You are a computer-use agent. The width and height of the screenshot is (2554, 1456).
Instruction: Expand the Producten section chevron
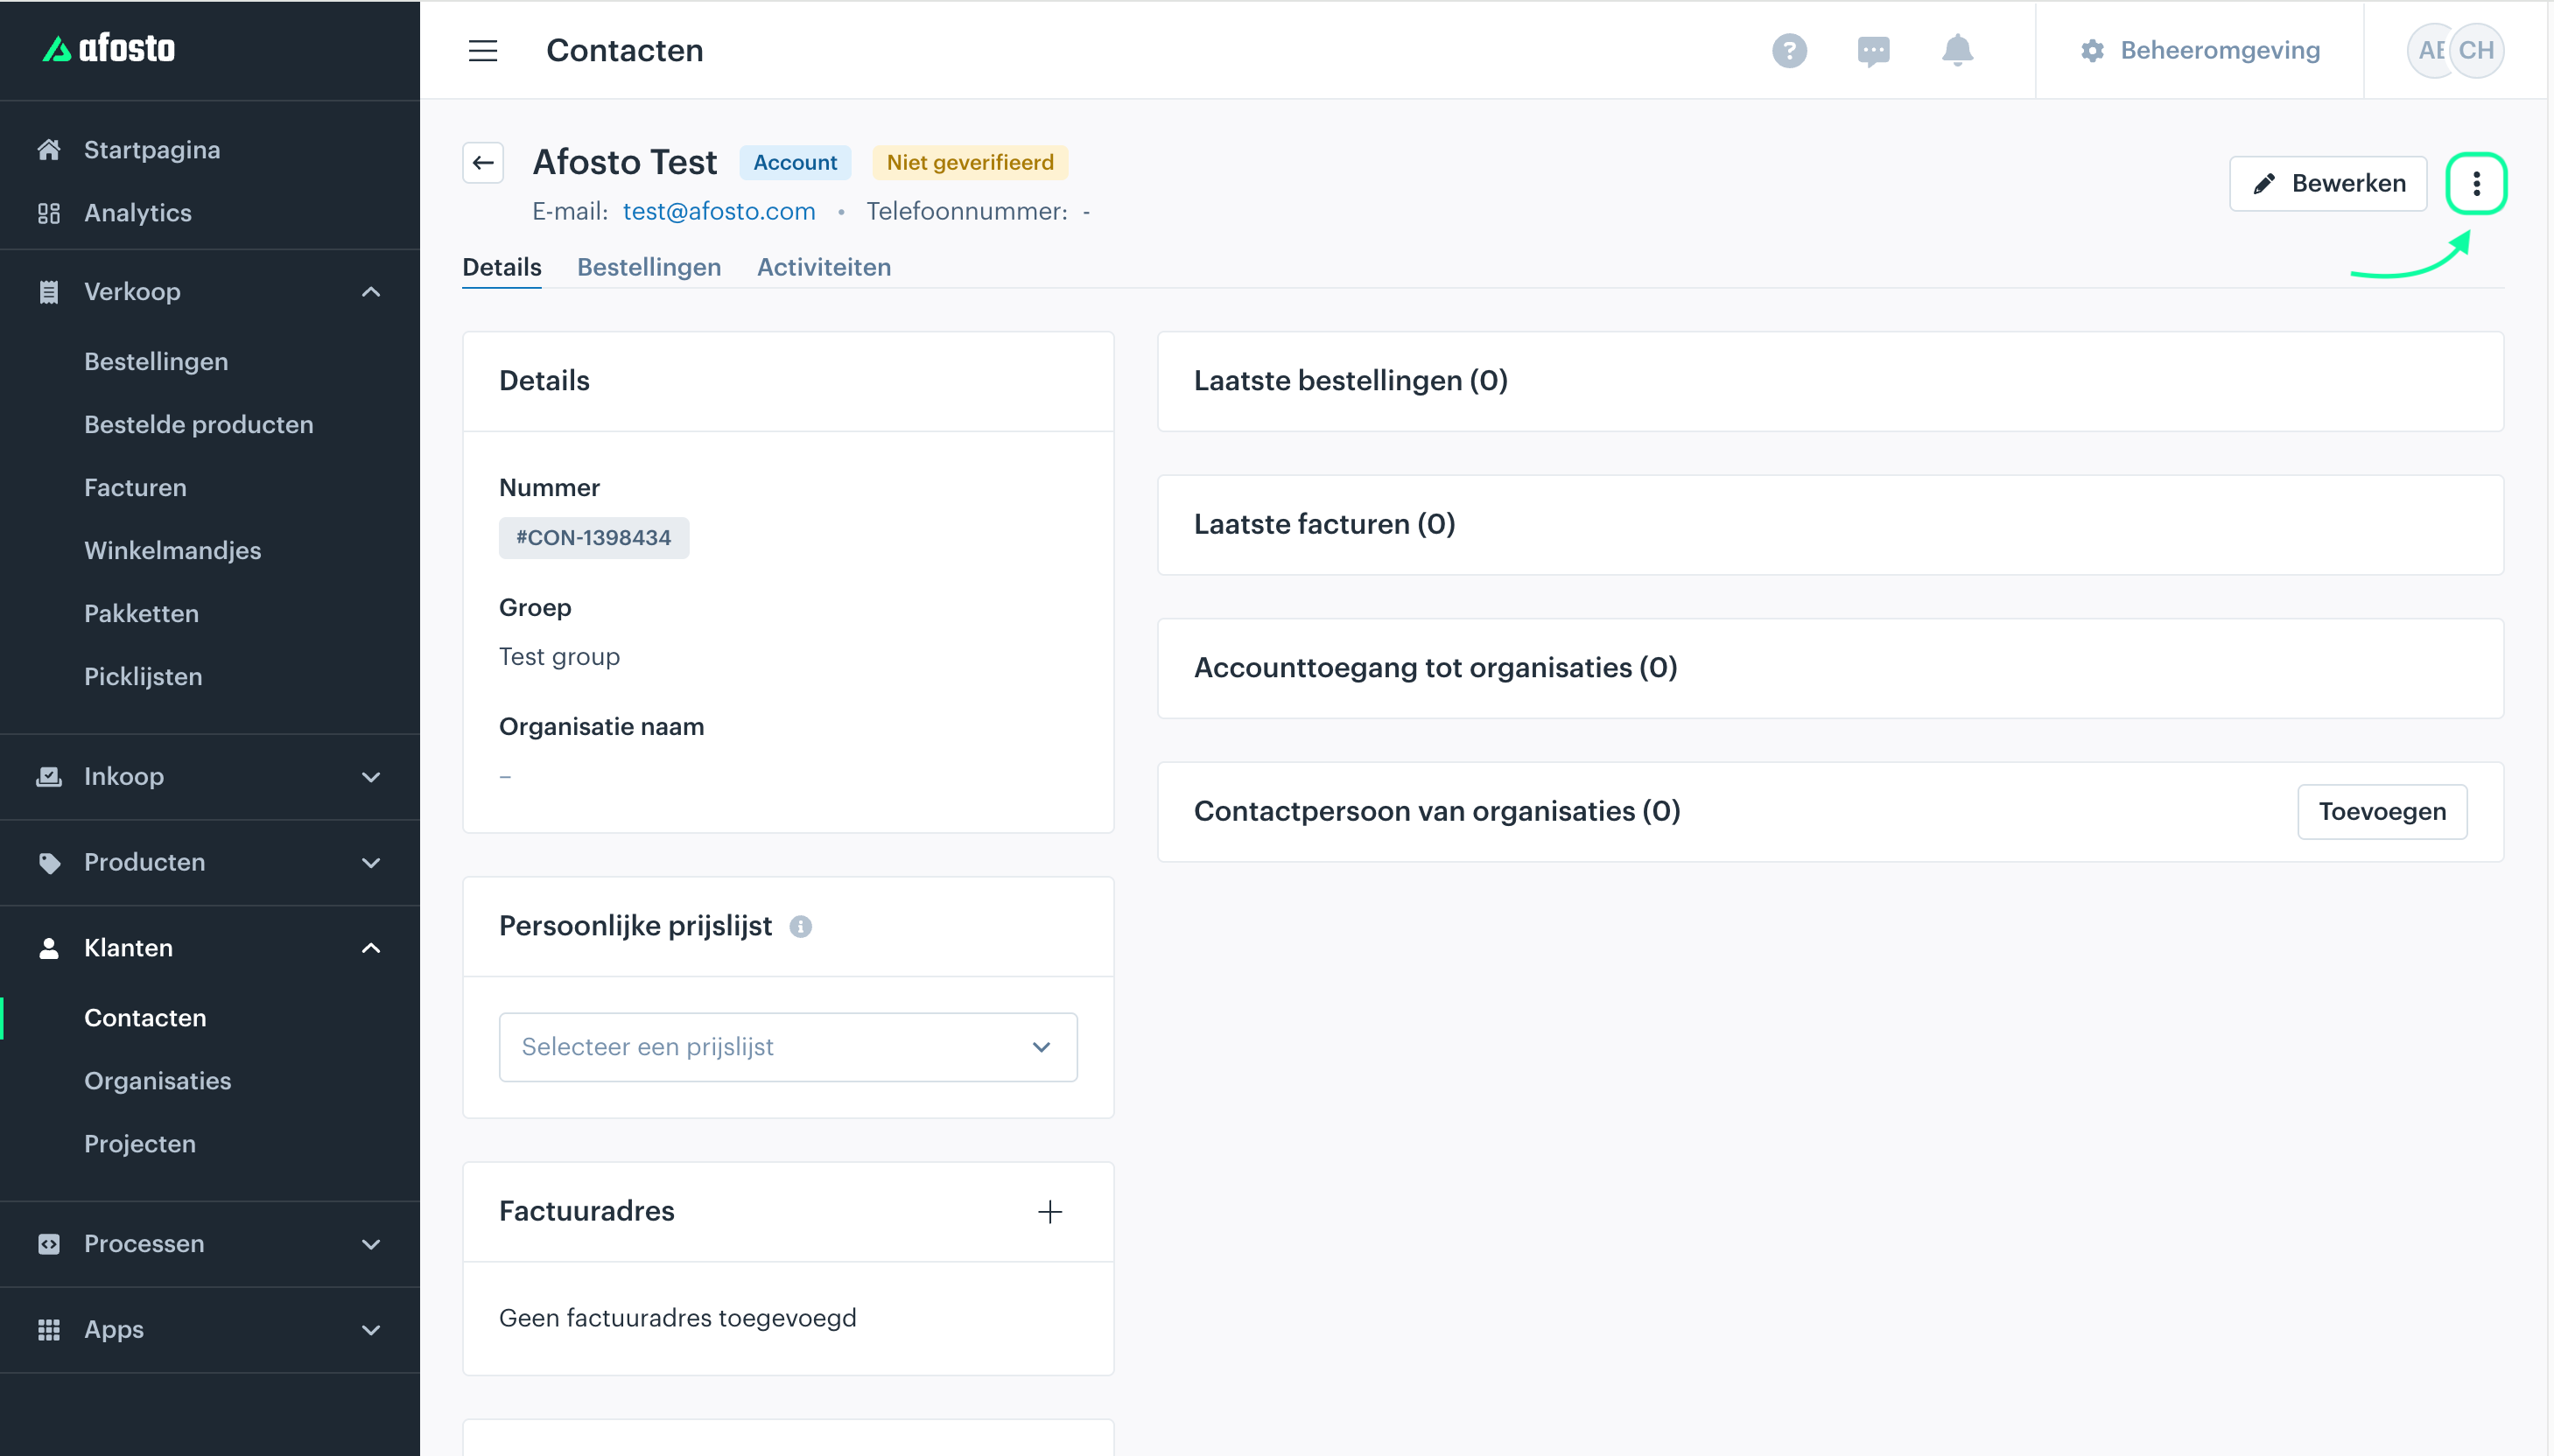[371, 863]
